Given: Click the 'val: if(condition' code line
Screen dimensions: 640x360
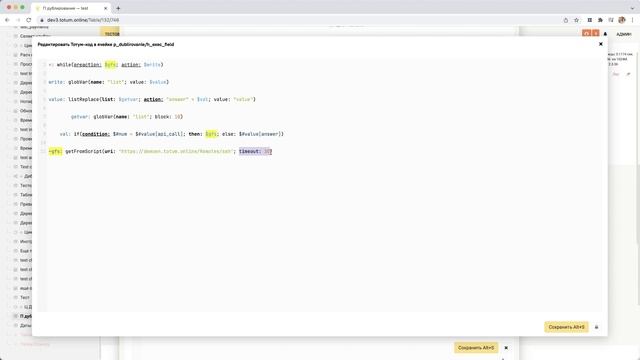Looking at the screenshot, I should [x=171, y=134].
